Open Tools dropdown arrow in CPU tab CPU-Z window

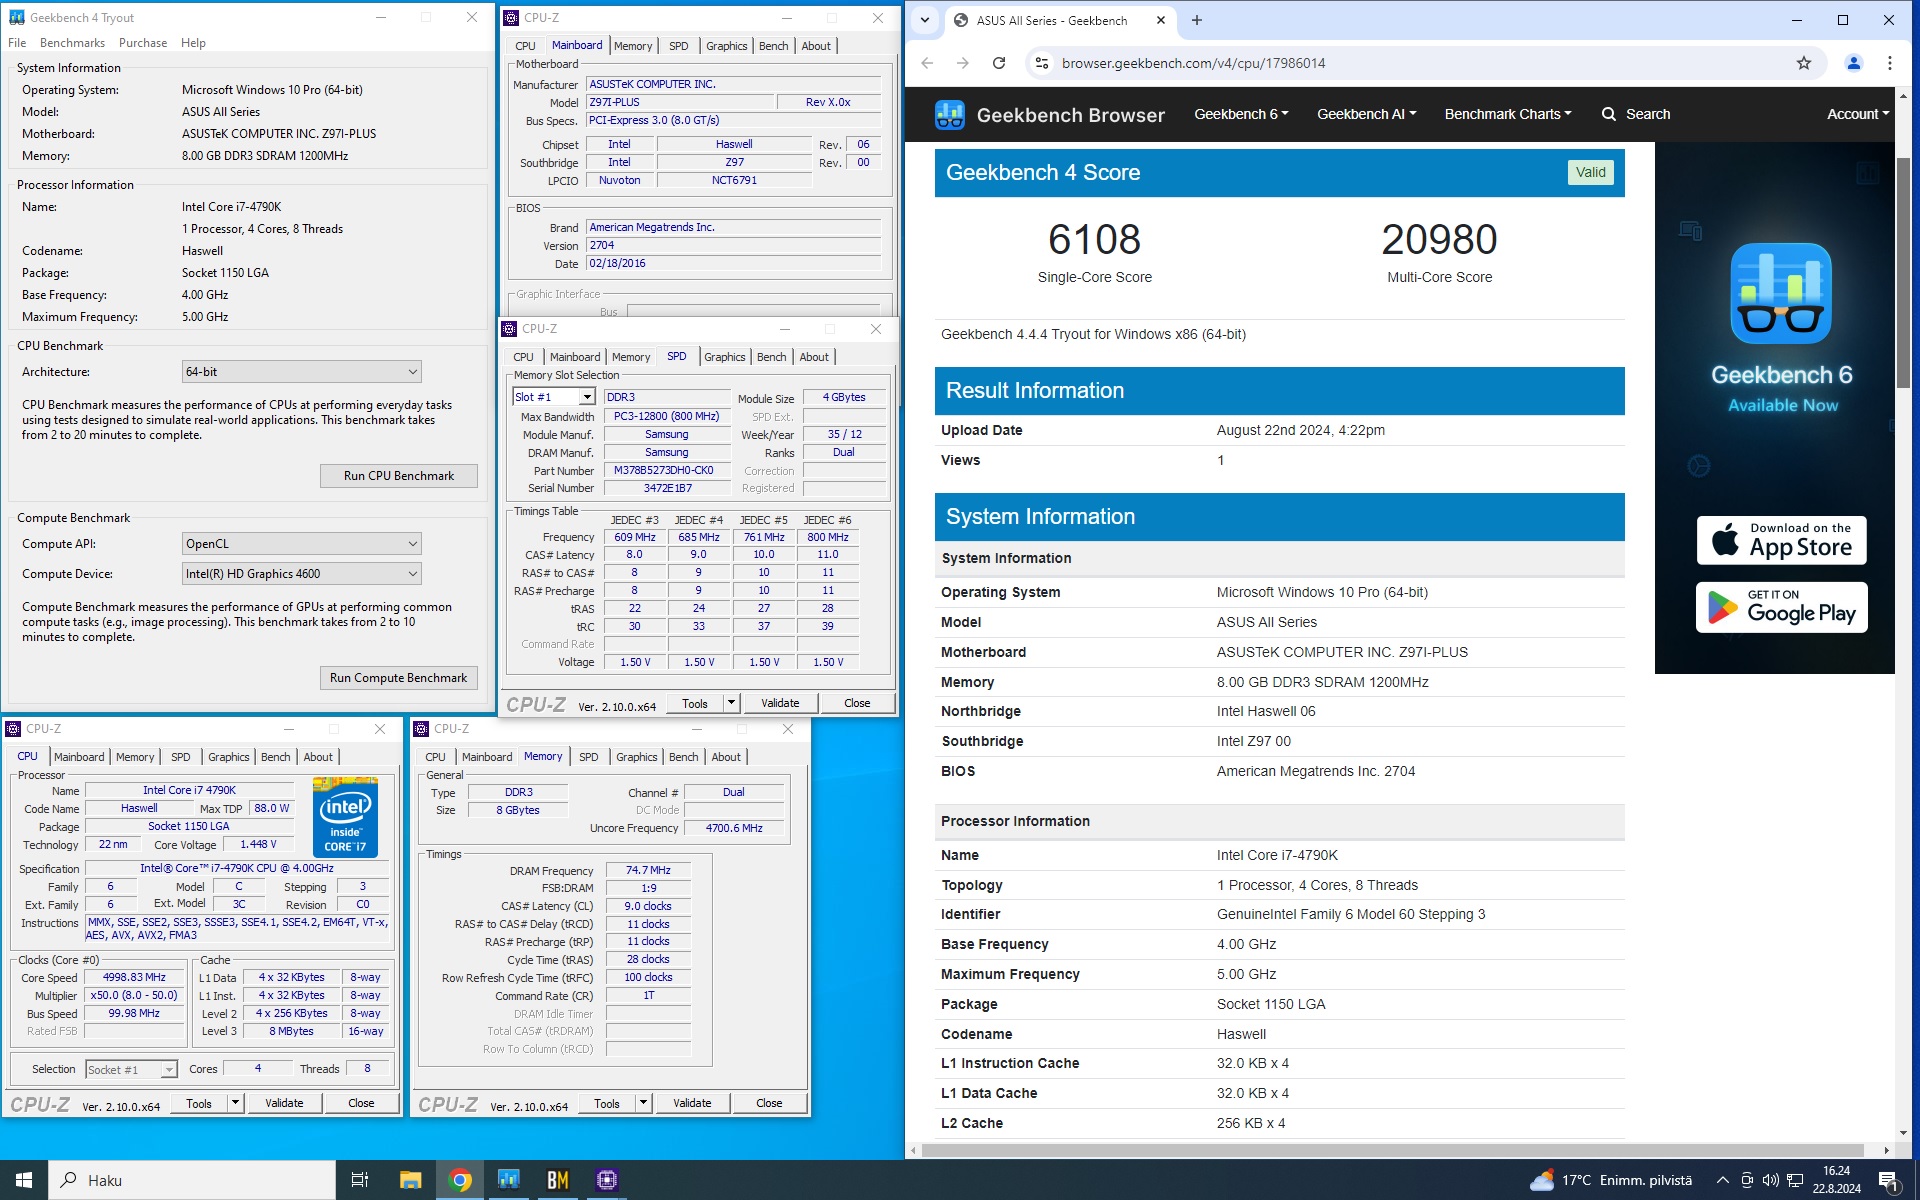235,1103
